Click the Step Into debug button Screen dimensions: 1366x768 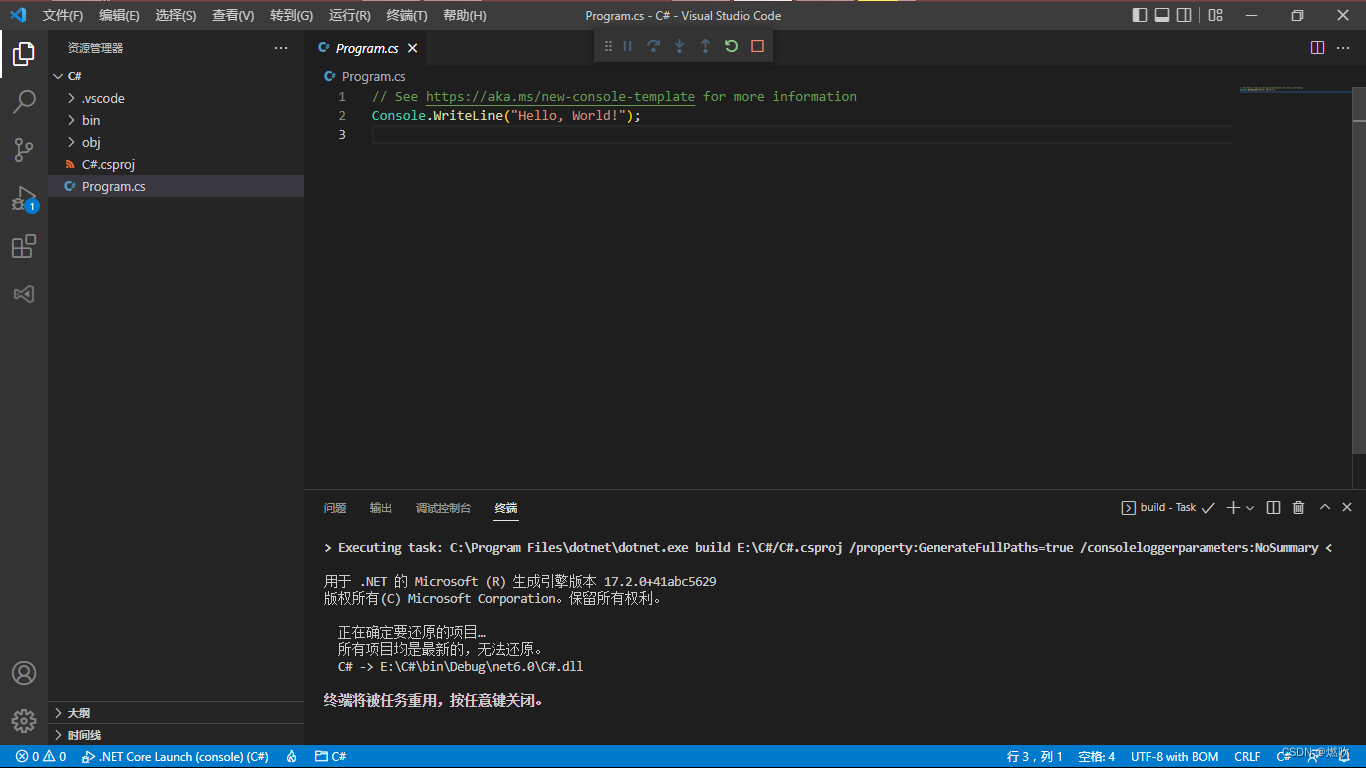coord(679,46)
